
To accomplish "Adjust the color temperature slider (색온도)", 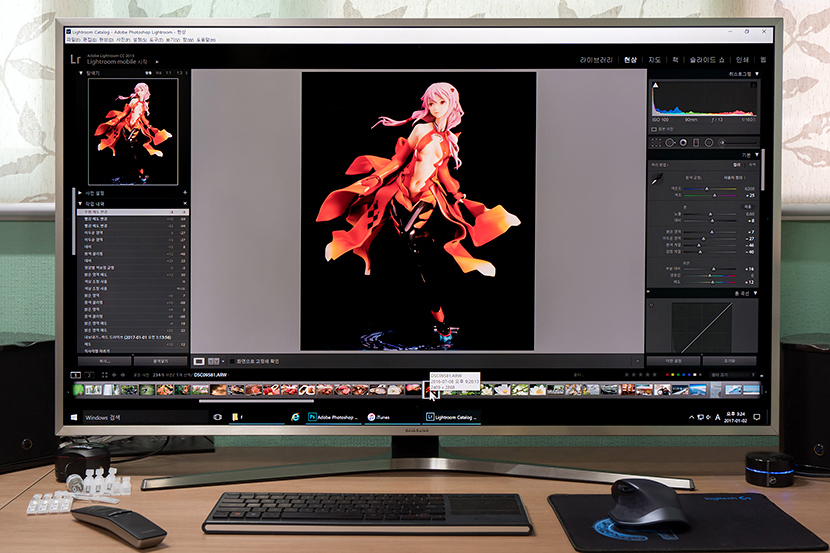I will (706, 187).
